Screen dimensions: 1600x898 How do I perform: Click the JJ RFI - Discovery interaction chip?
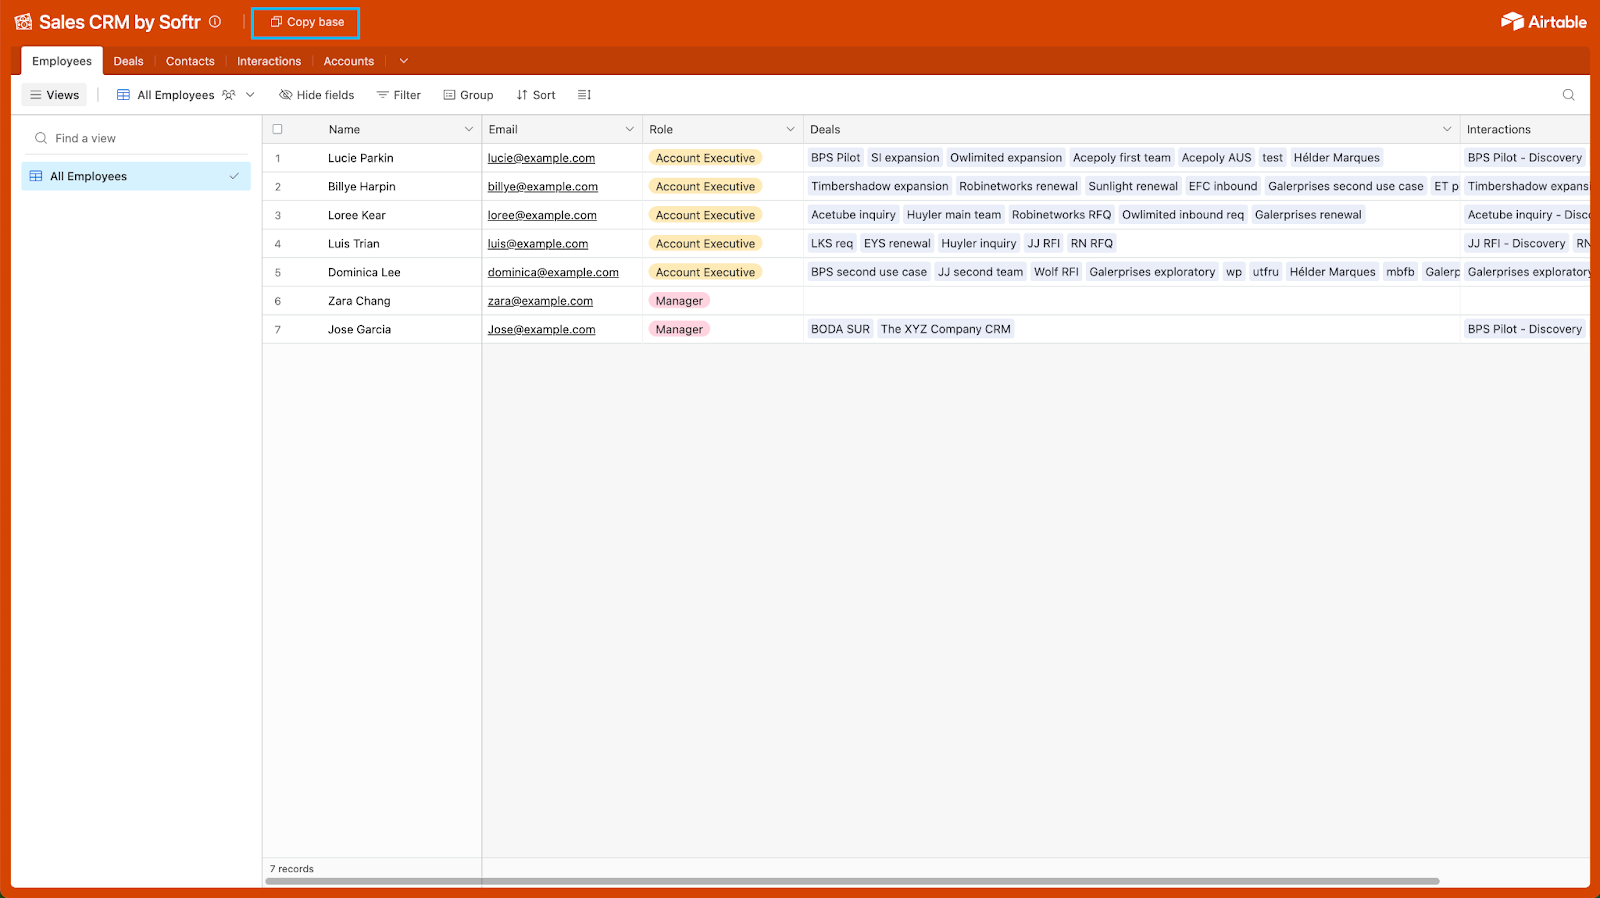(x=1516, y=243)
